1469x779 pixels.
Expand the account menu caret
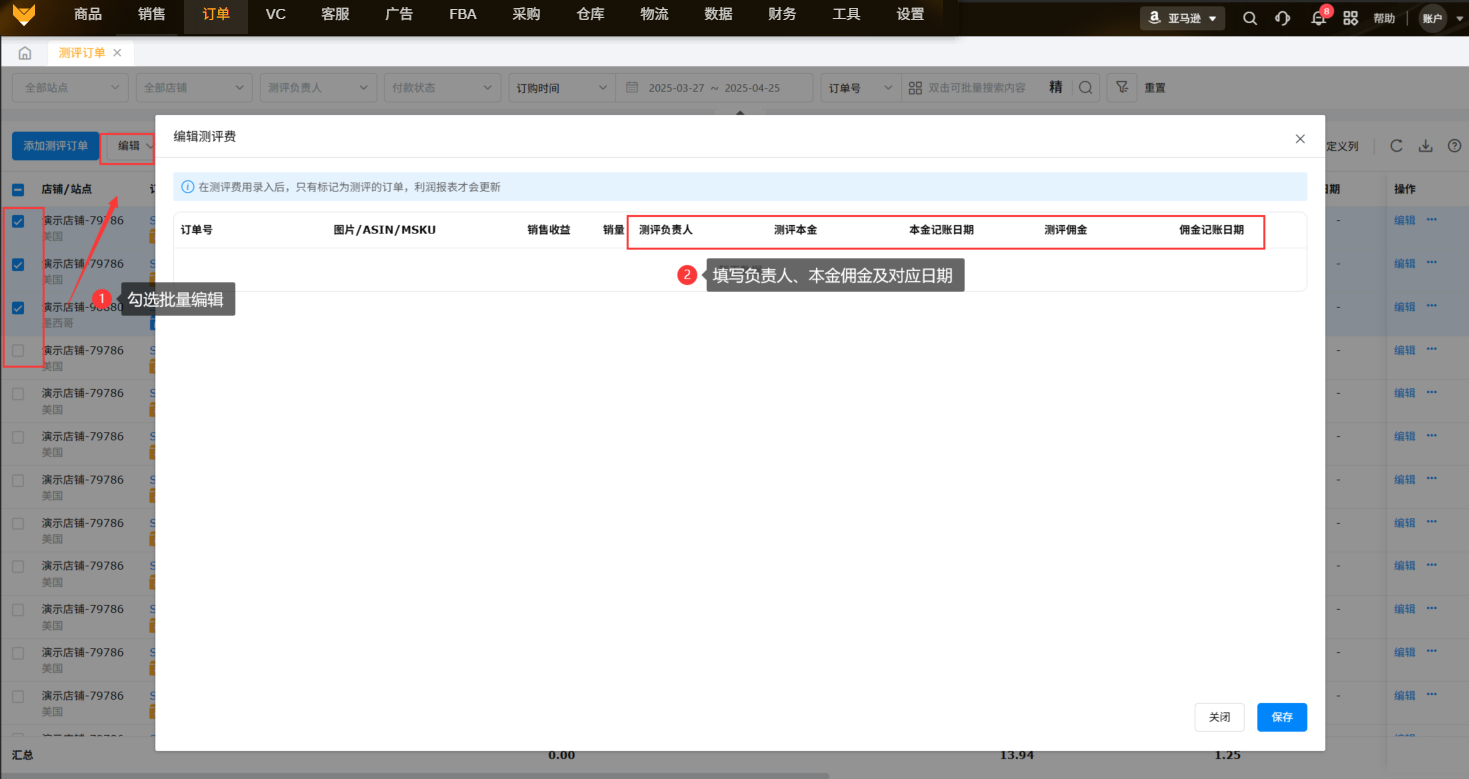(x=1459, y=18)
